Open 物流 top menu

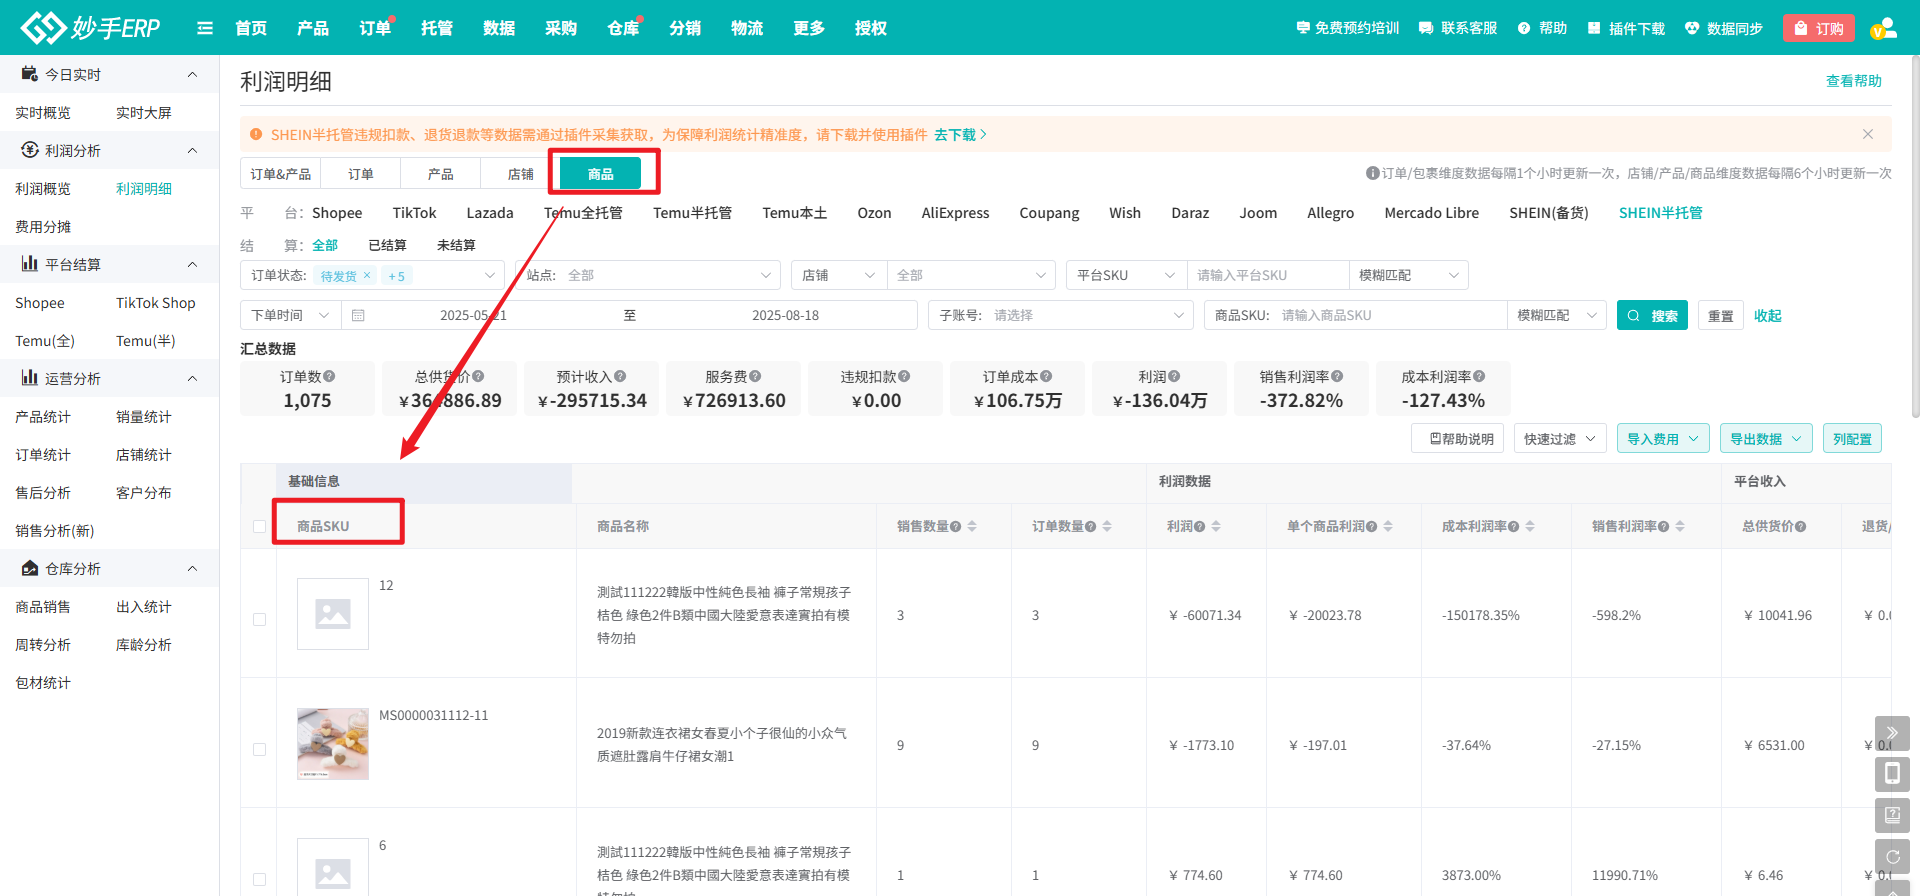coord(747,28)
